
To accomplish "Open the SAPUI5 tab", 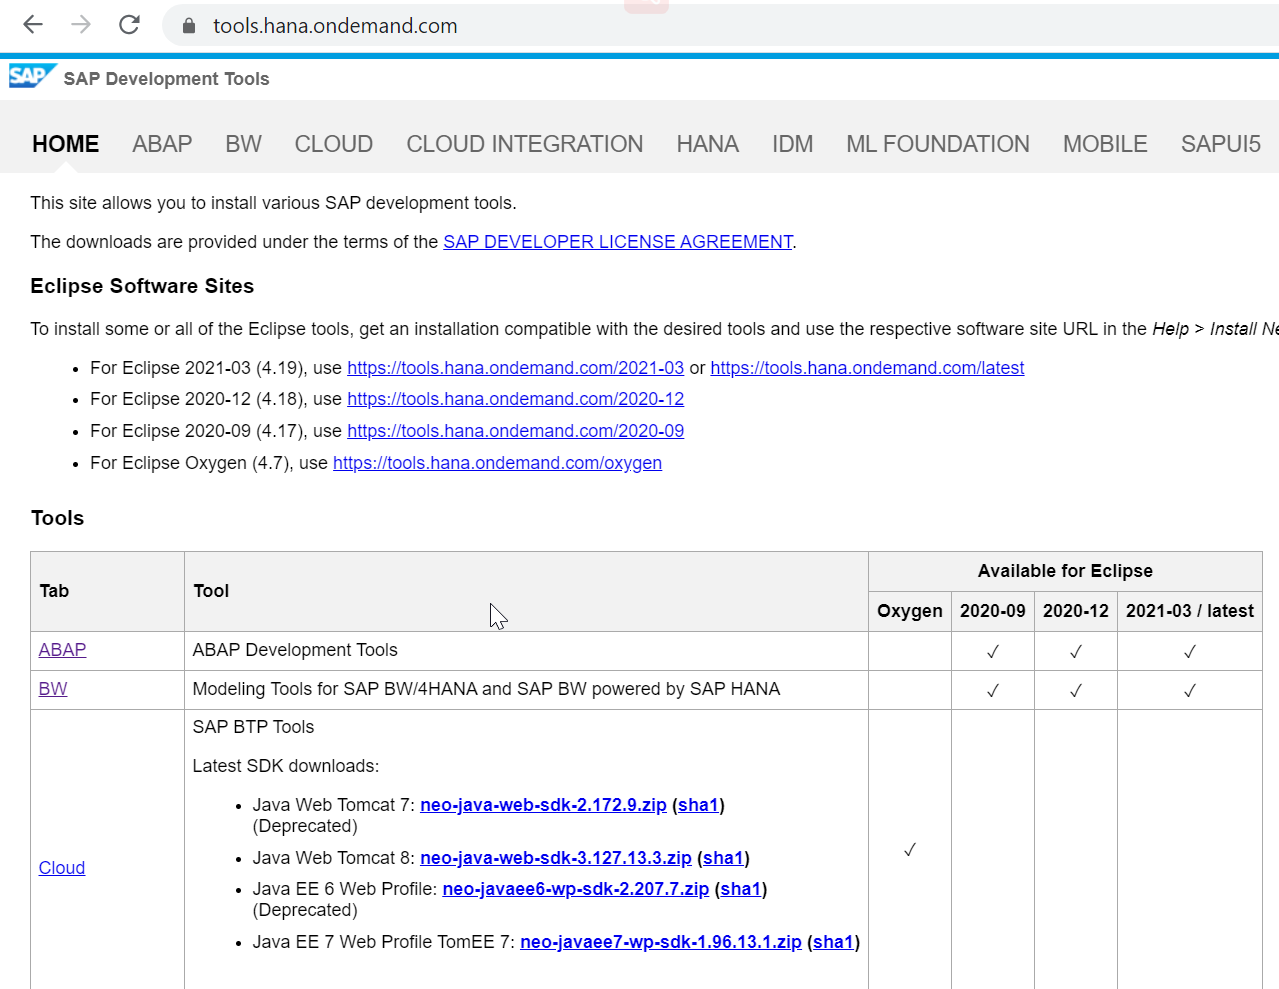I will click(1220, 143).
